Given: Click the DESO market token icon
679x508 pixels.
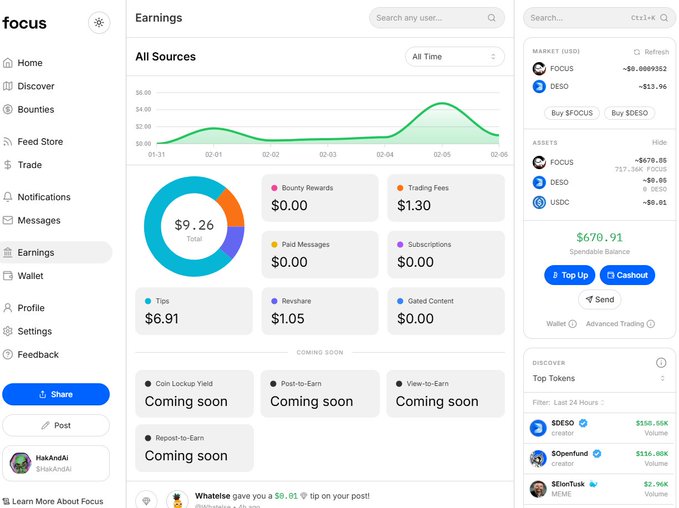Looking at the screenshot, I should 539,87.
